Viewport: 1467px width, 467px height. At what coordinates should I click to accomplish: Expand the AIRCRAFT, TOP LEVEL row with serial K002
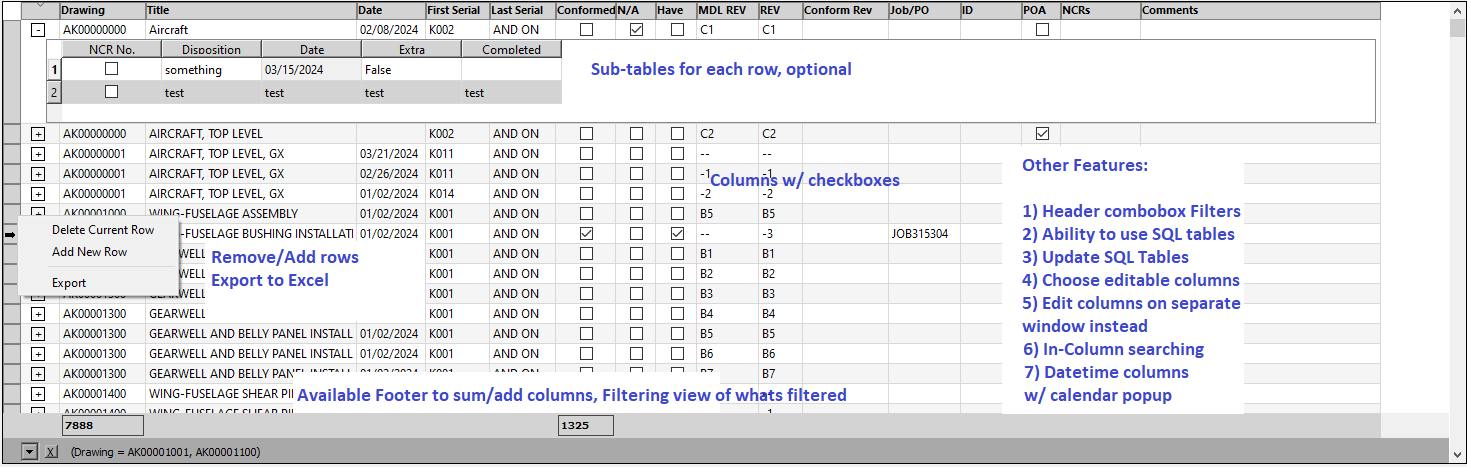coord(38,134)
